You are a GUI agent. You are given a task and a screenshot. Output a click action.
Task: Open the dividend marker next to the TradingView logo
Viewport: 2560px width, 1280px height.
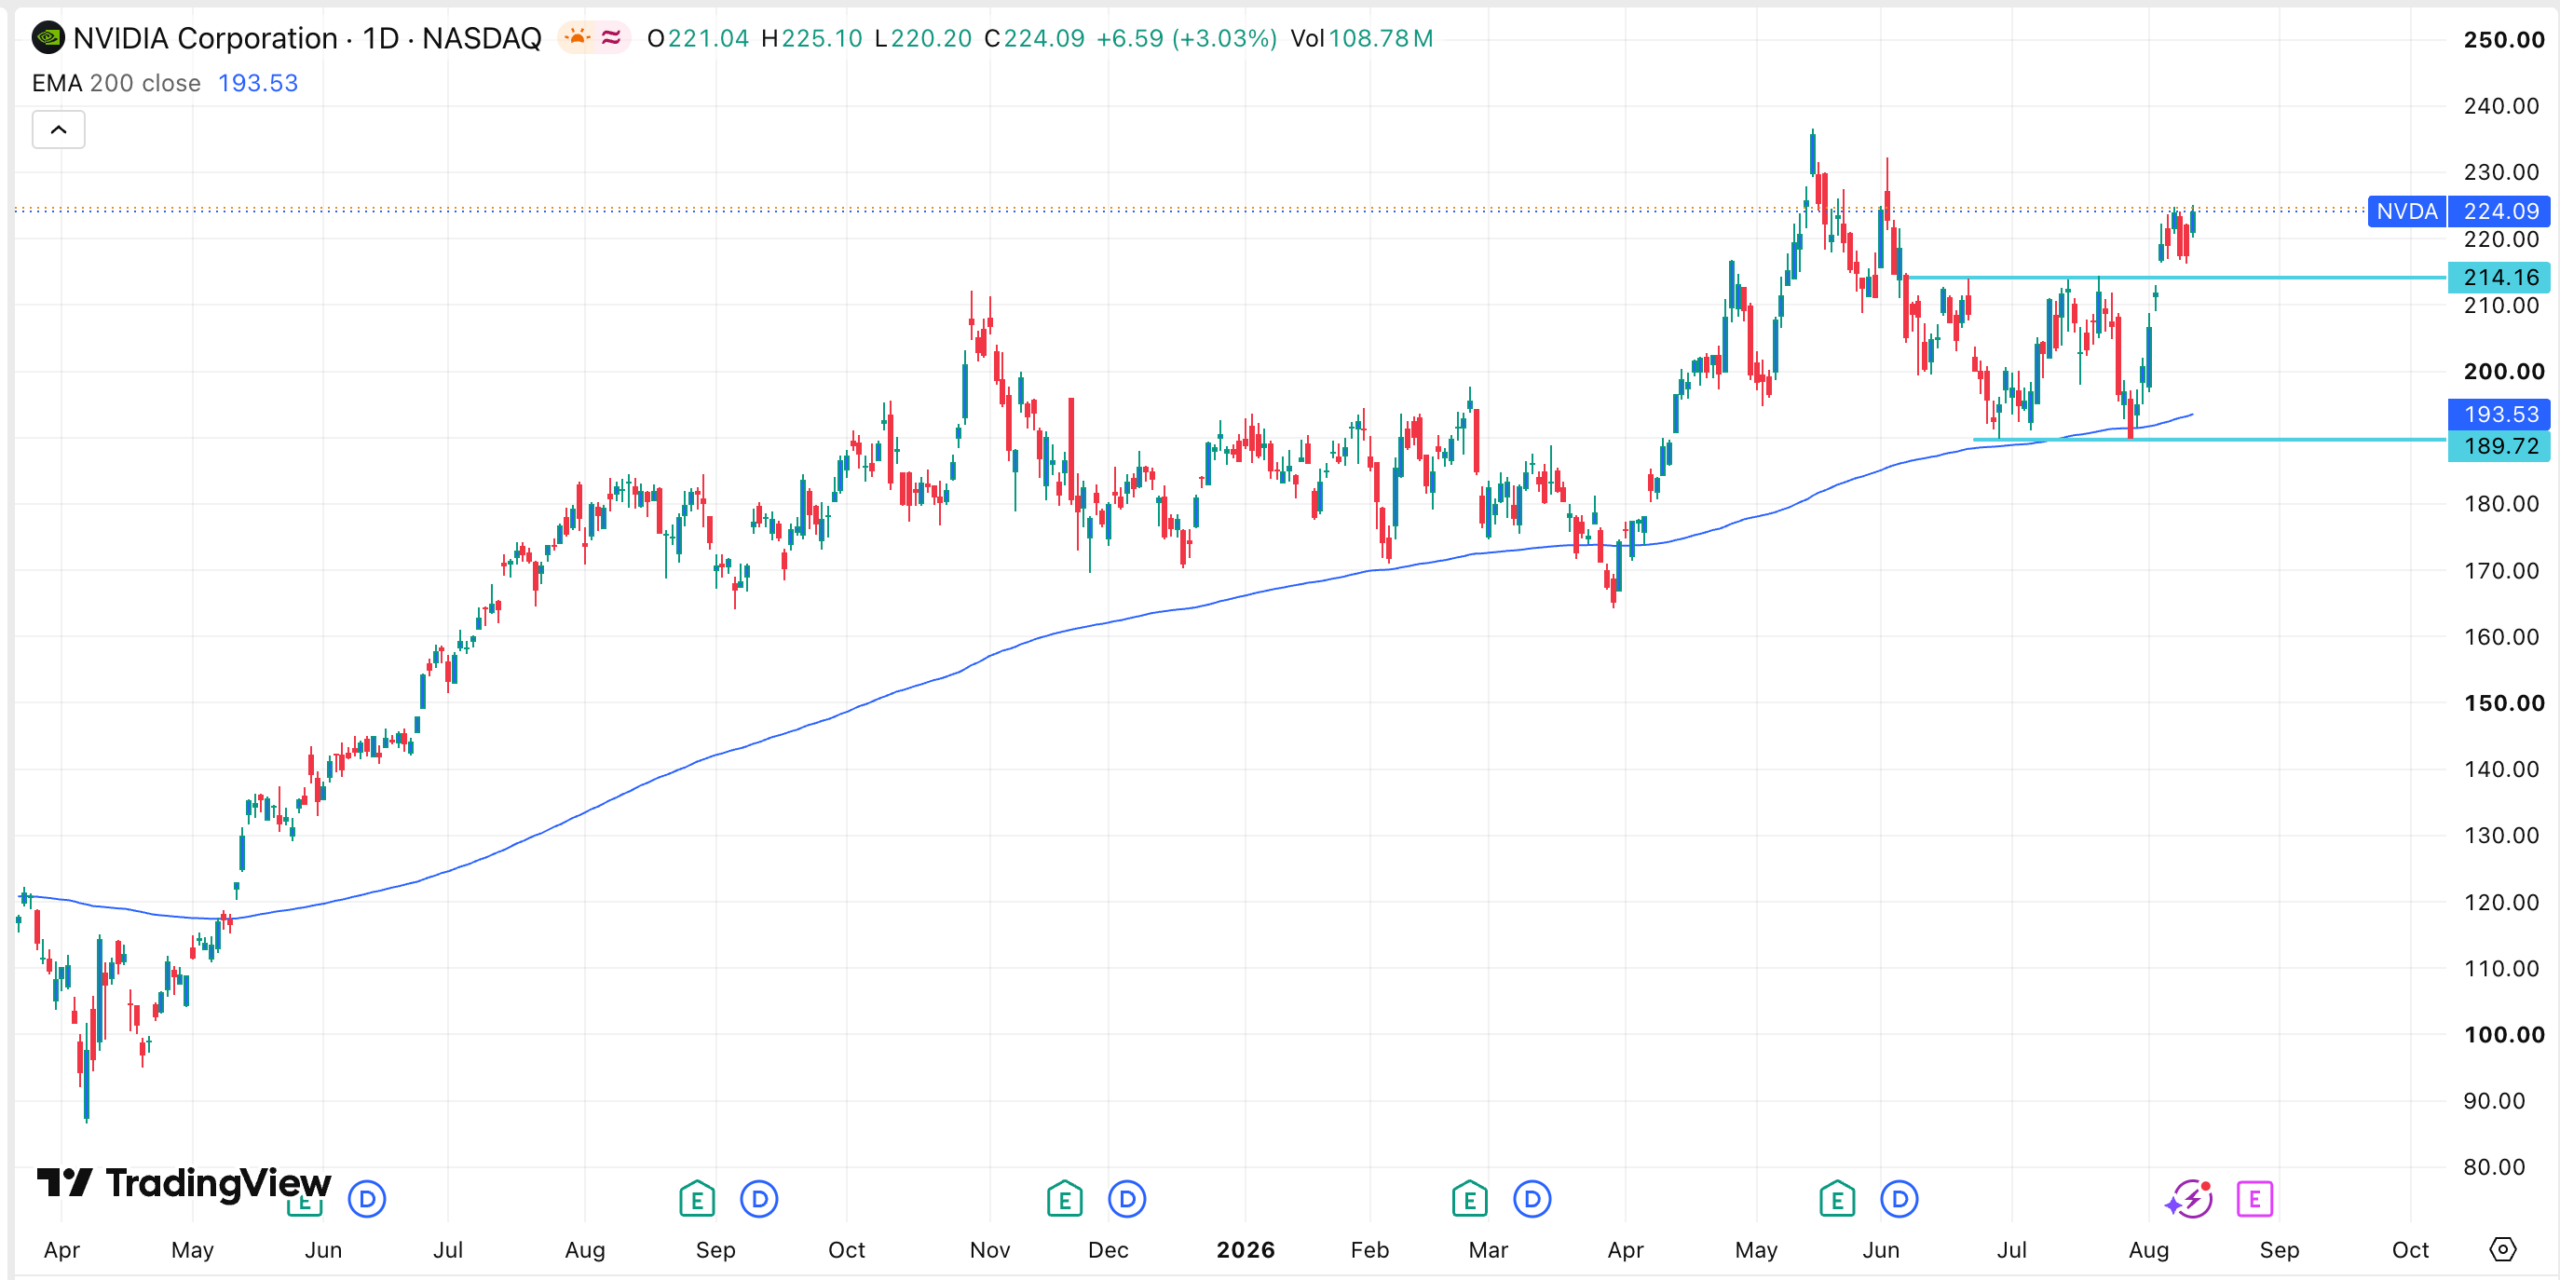click(367, 1199)
